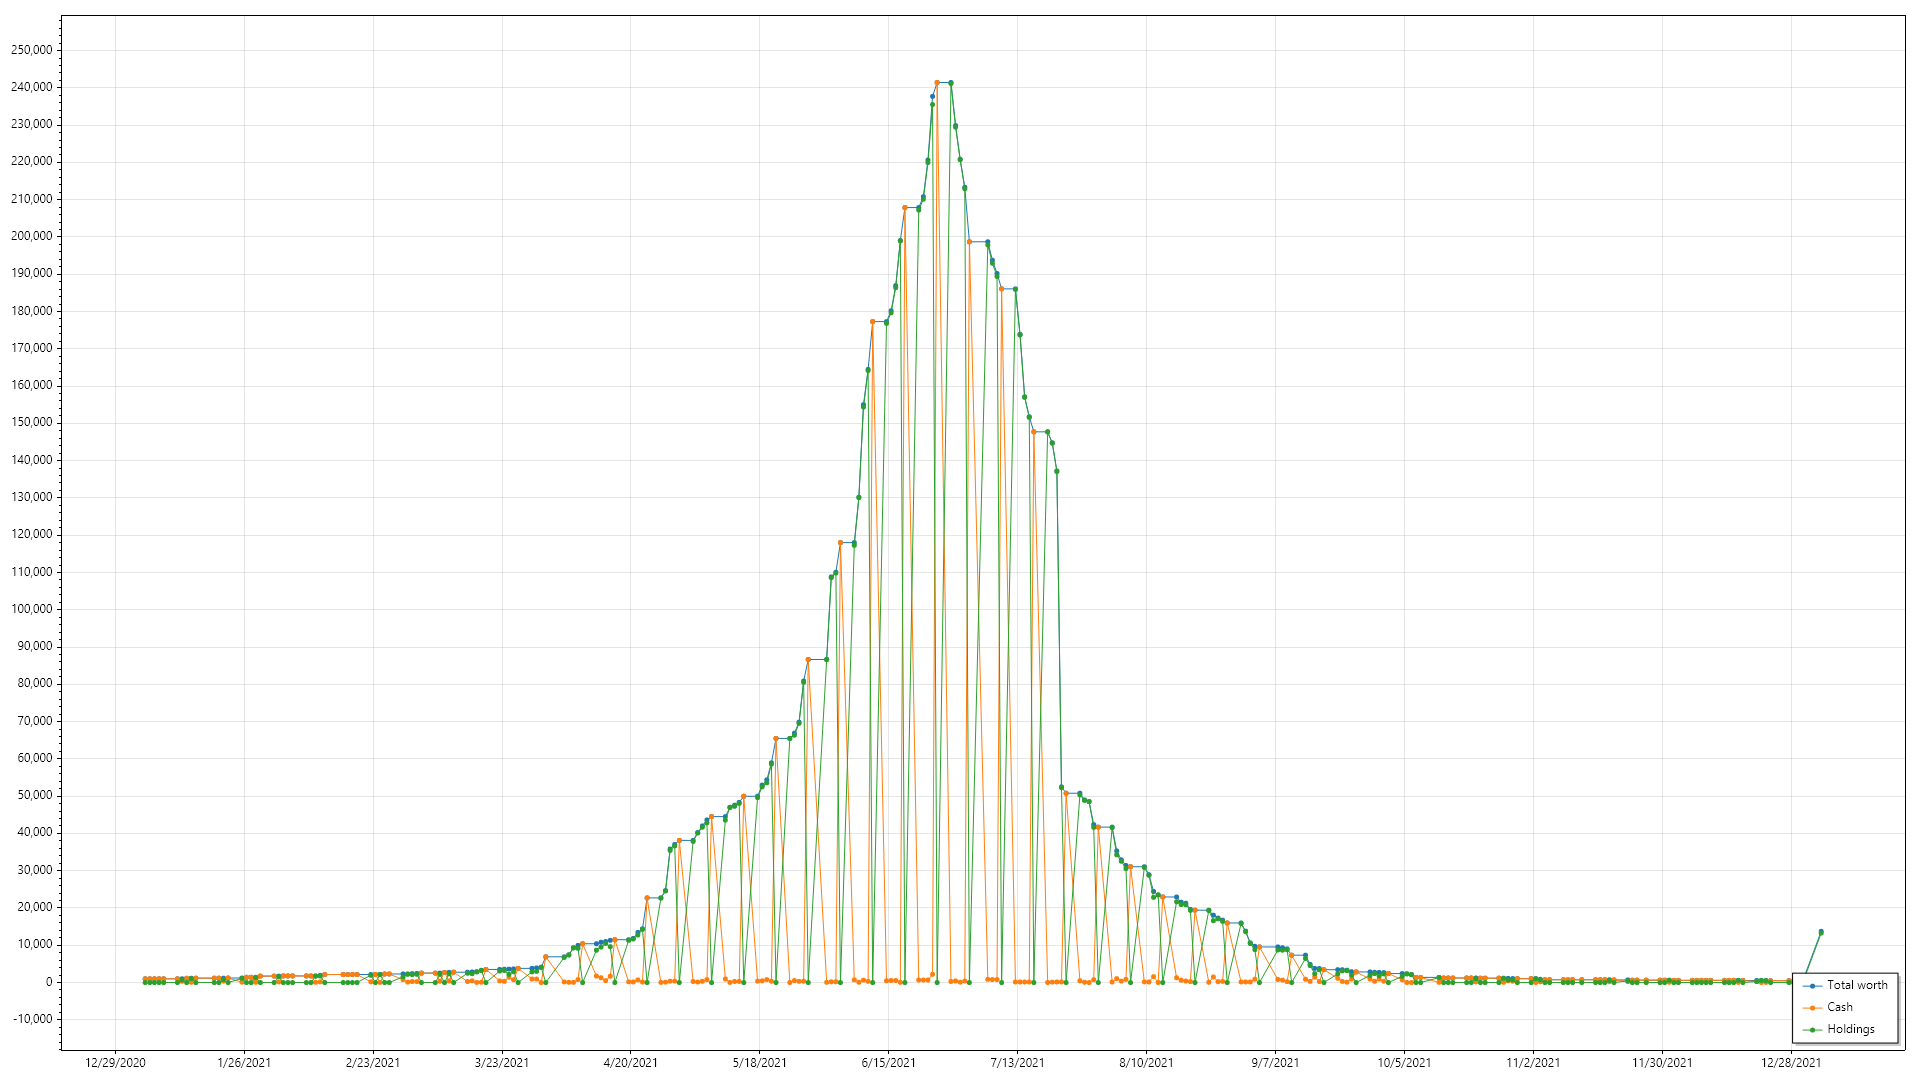Click the blue Total worth legend marker
Viewport: 1920px width, 1080px height.
click(x=1813, y=986)
